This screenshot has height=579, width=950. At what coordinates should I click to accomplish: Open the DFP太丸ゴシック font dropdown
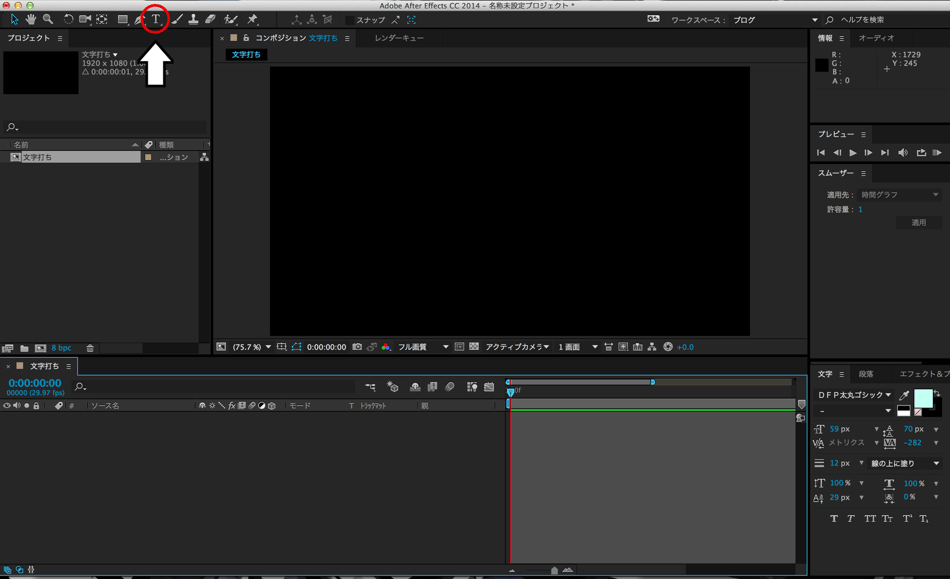(x=853, y=395)
